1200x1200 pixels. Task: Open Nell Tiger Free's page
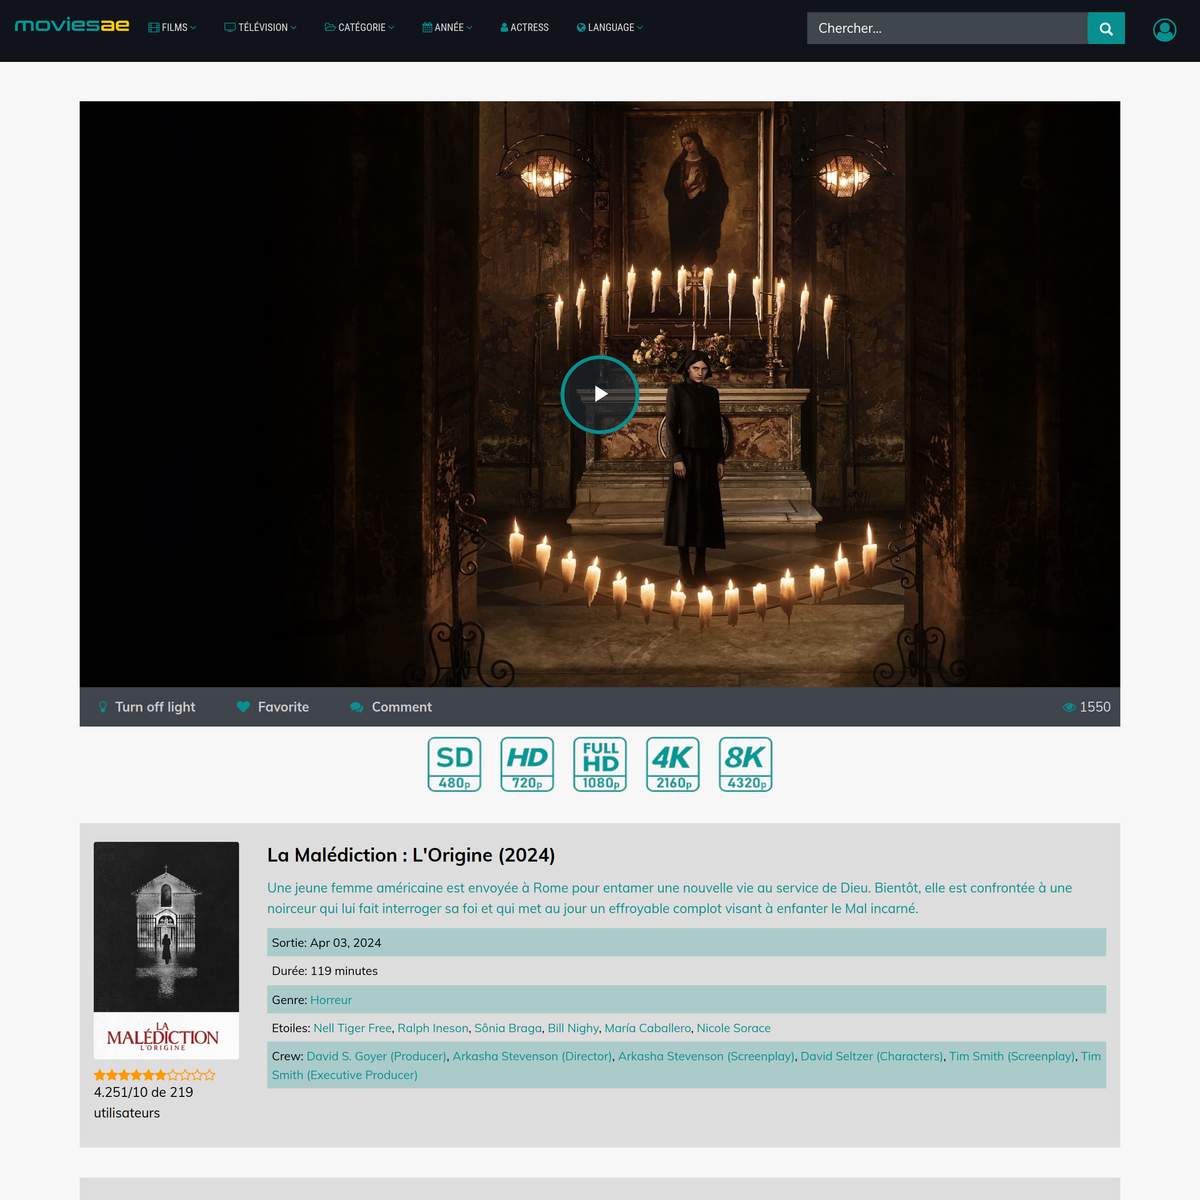[352, 1028]
